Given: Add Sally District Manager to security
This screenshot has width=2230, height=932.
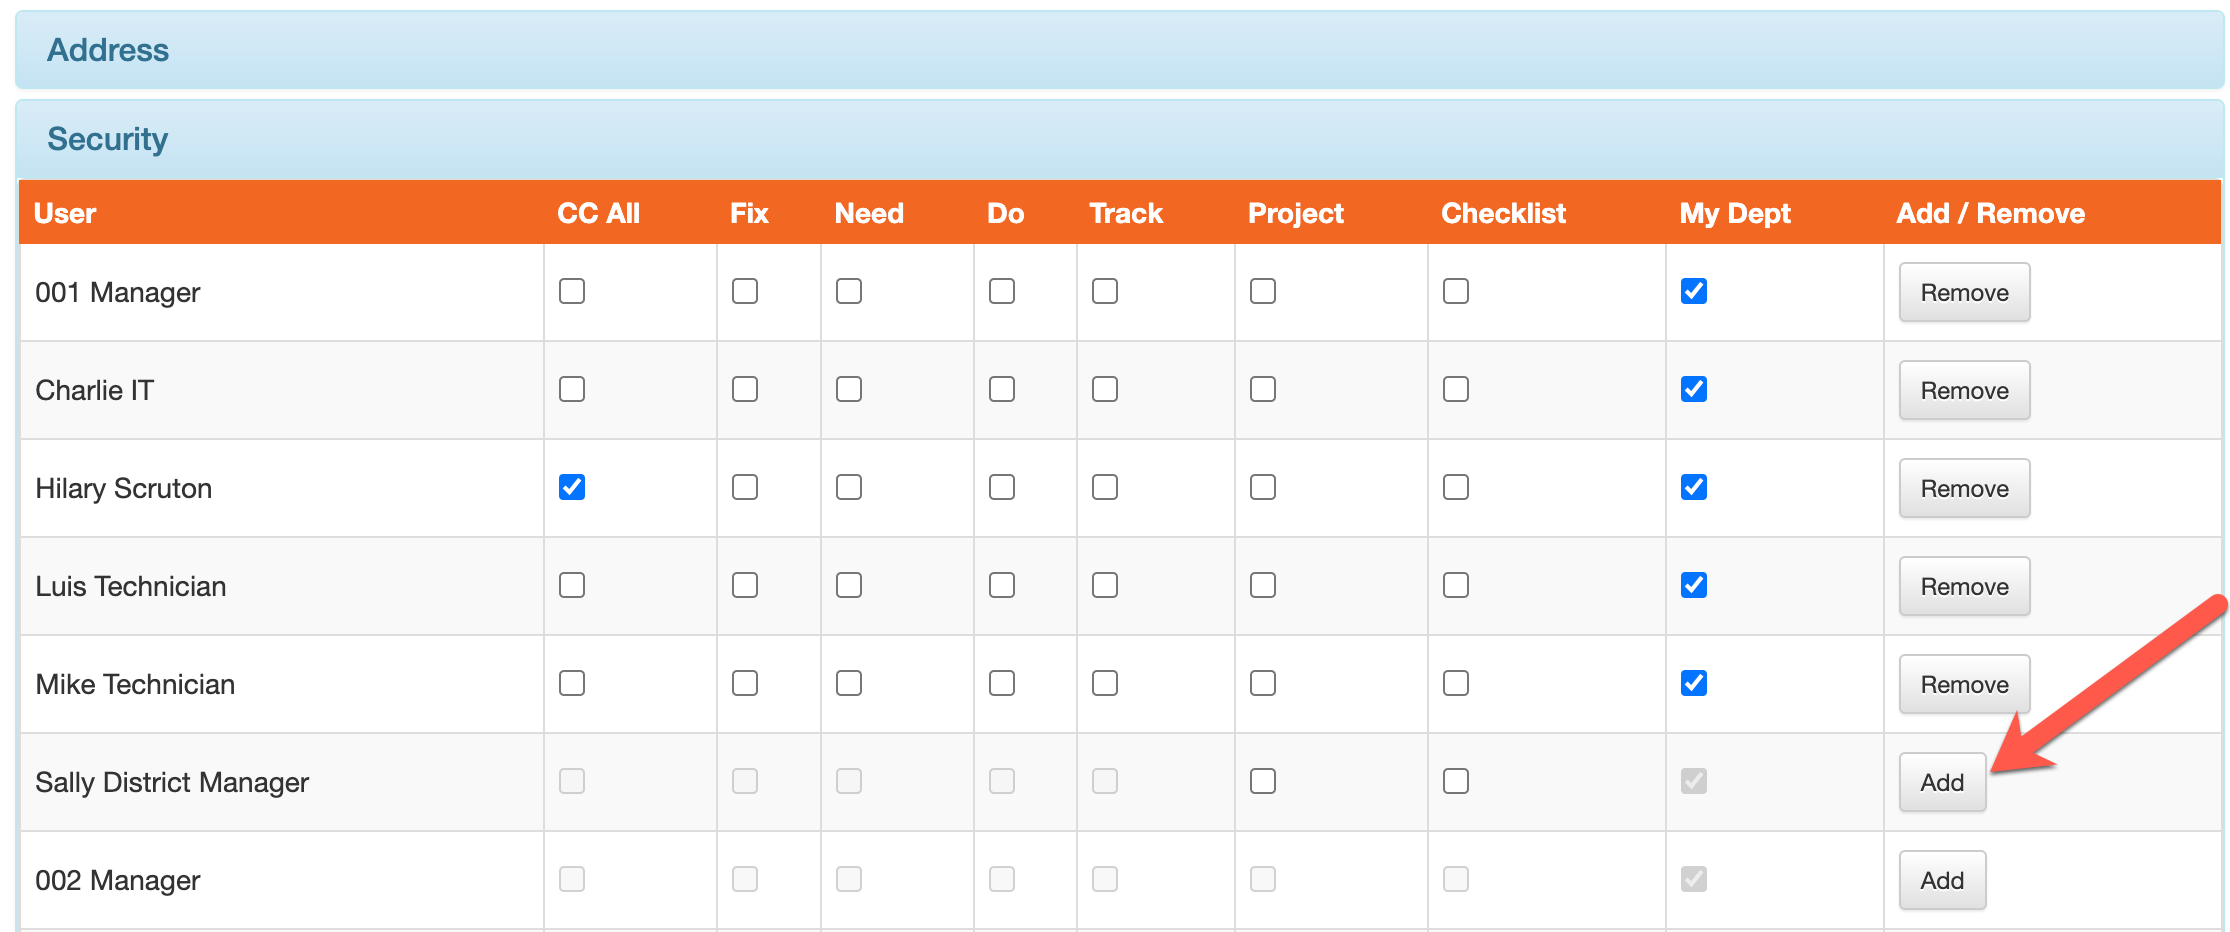Looking at the screenshot, I should coord(1942,782).
